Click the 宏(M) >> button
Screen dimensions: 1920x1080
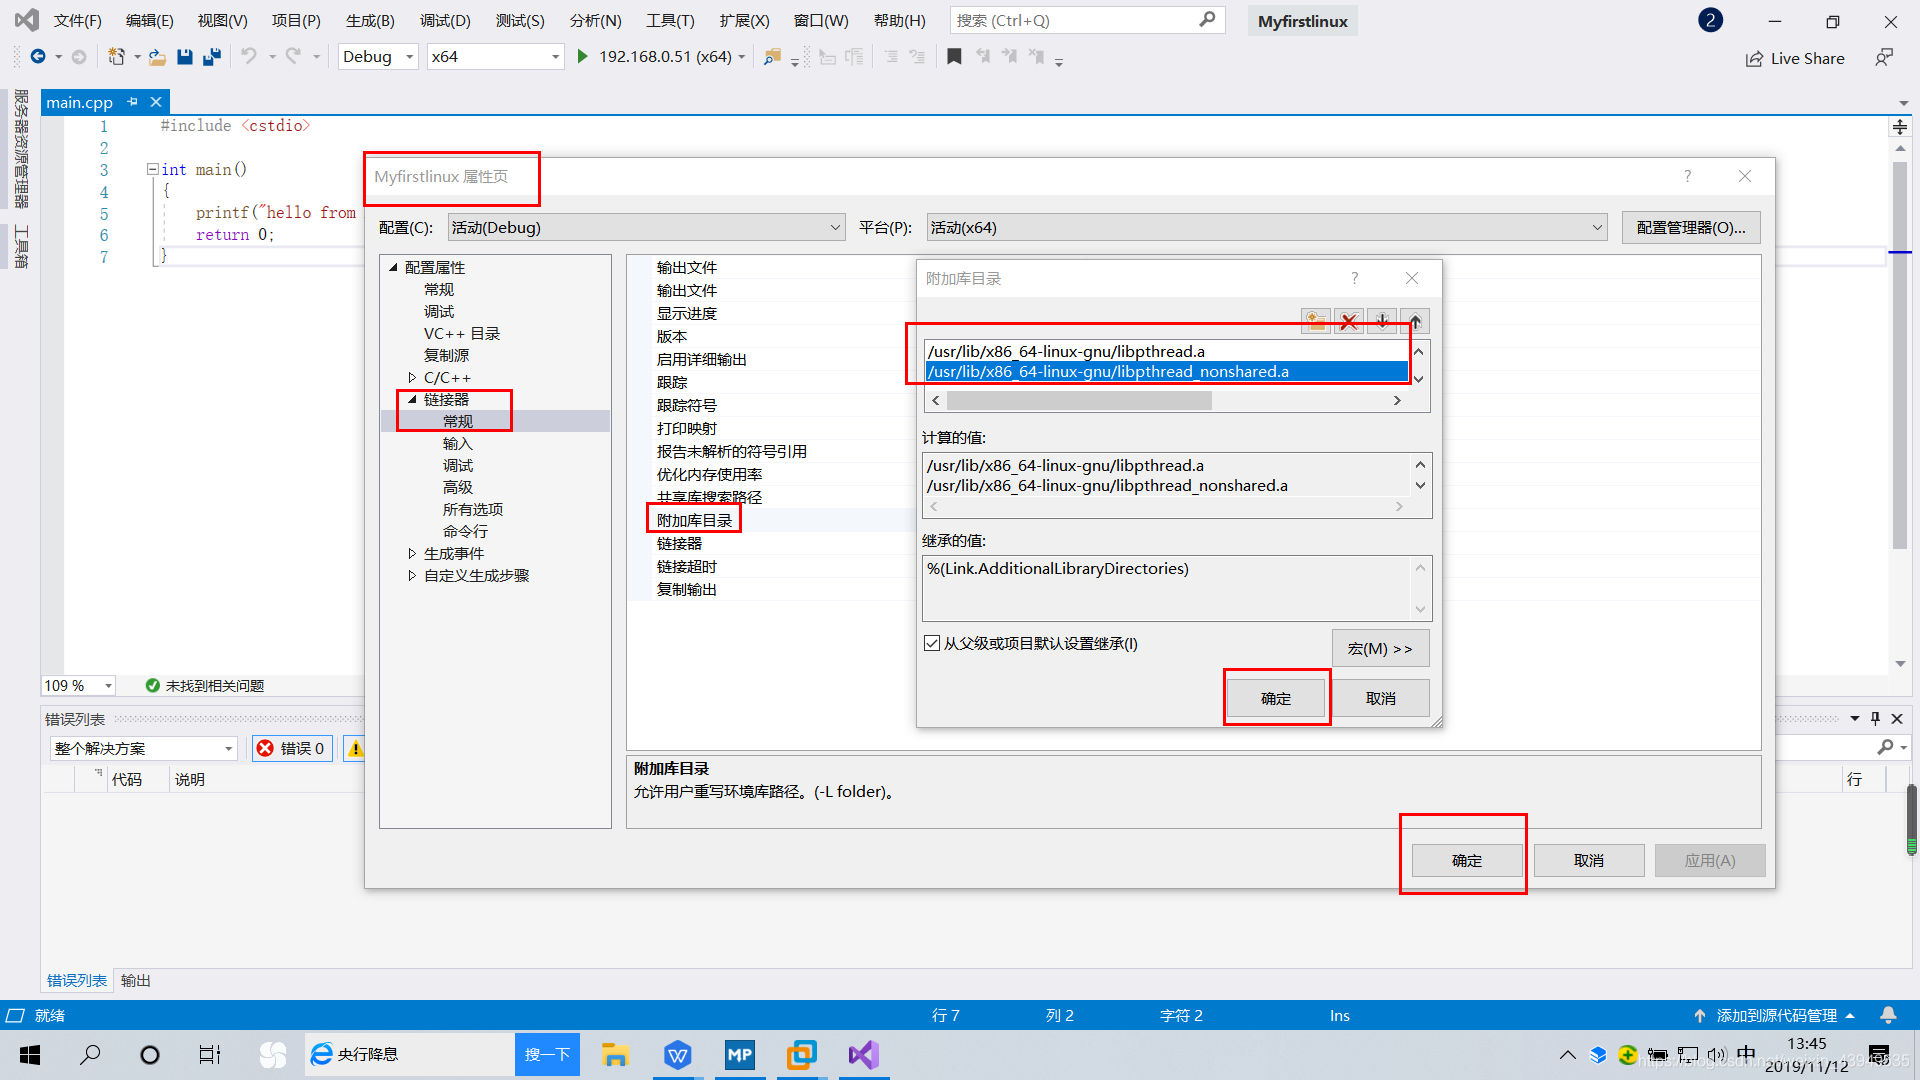click(x=1380, y=648)
